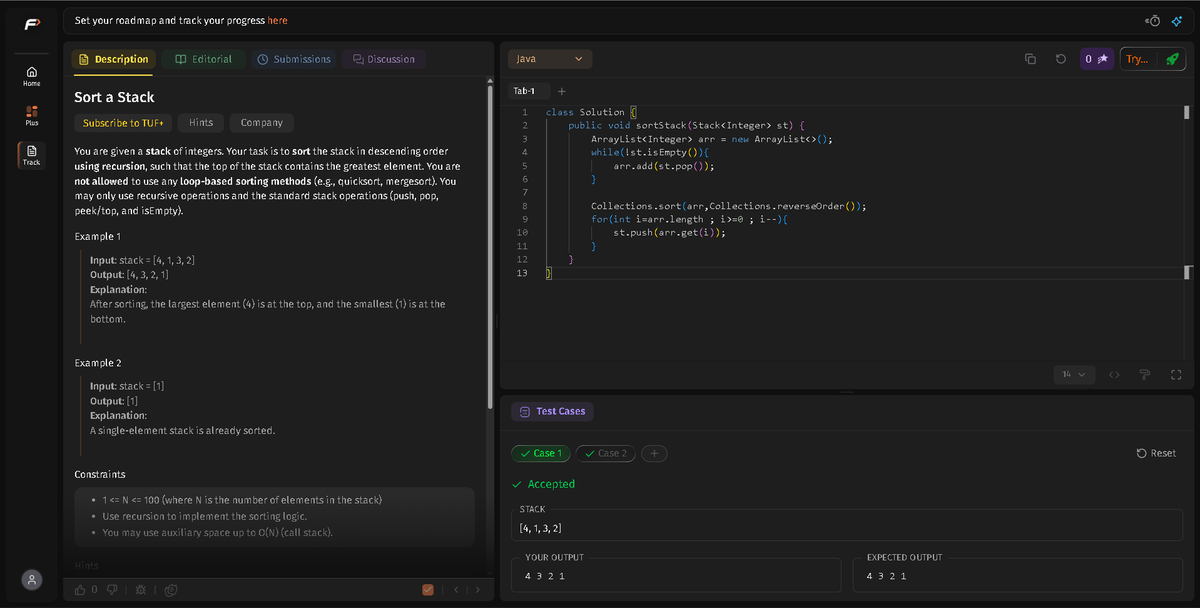The image size is (1200, 608).
Task: Add a new test case with plus
Action: [x=654, y=453]
